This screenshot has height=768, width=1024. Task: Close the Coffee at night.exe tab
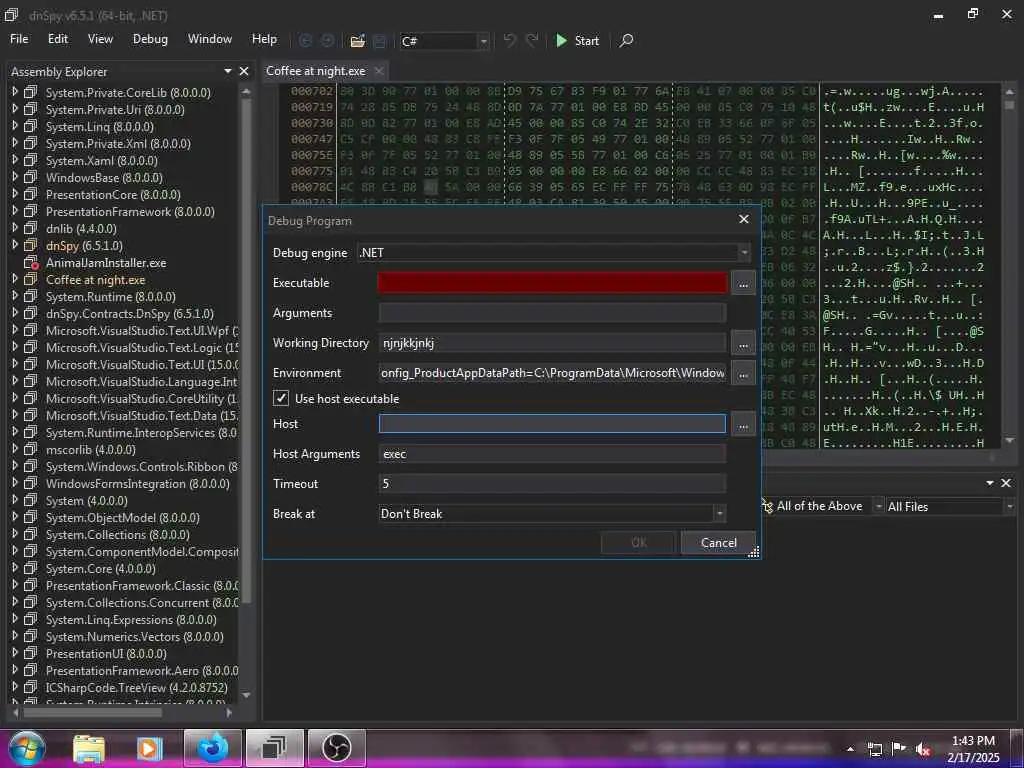[379, 71]
